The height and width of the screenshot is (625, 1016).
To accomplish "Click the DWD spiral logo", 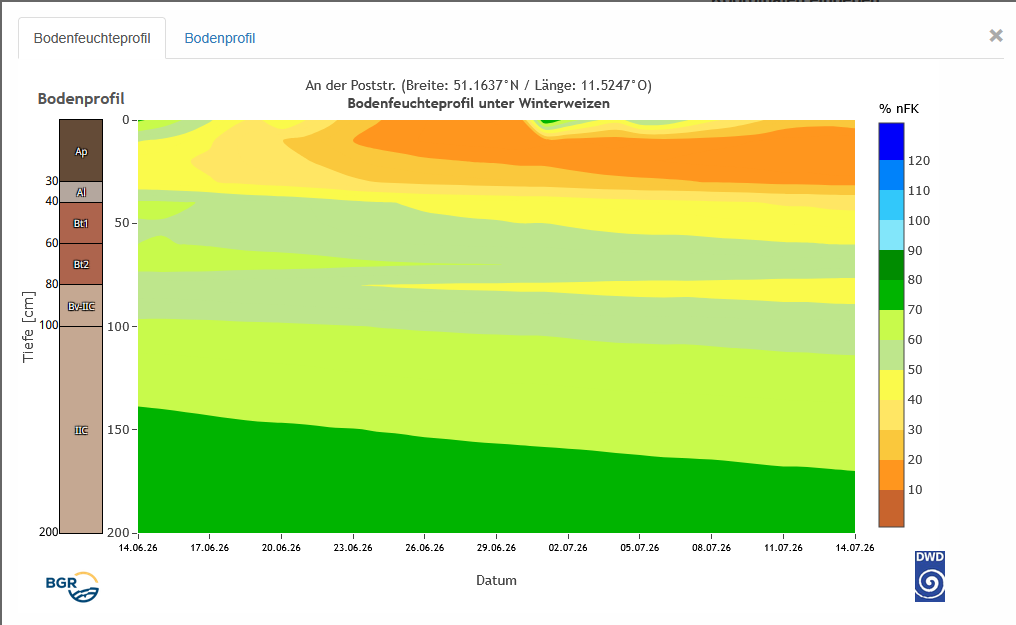I will click(930, 576).
